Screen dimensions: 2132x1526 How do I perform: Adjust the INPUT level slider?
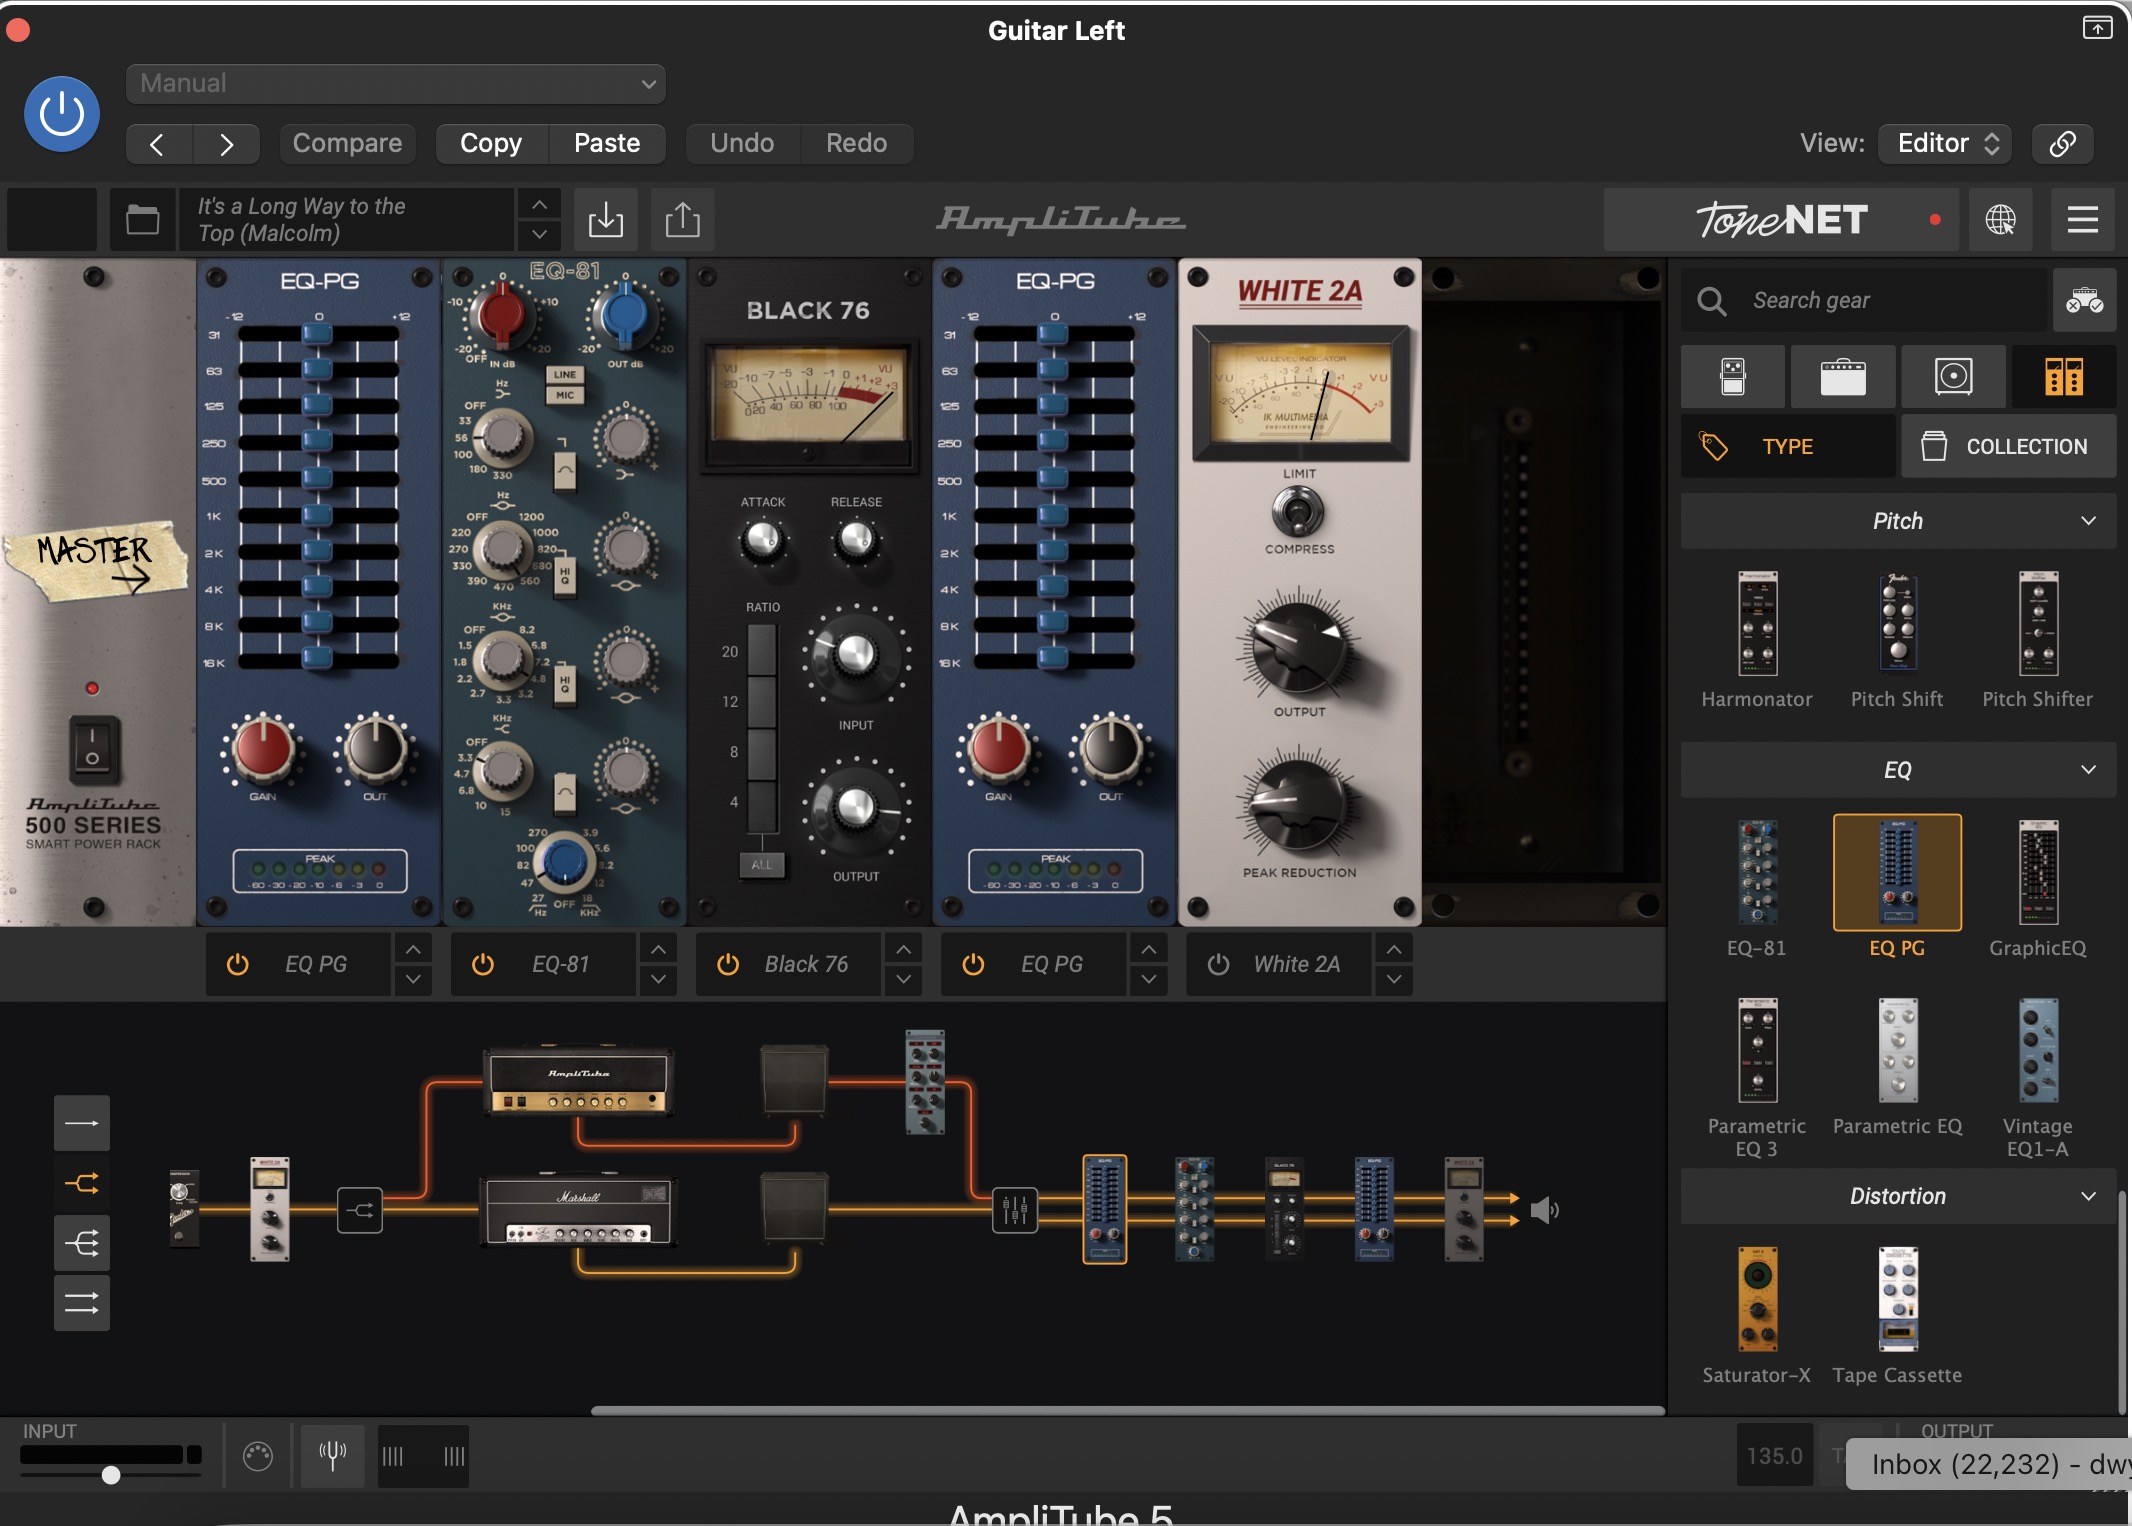coord(111,1474)
